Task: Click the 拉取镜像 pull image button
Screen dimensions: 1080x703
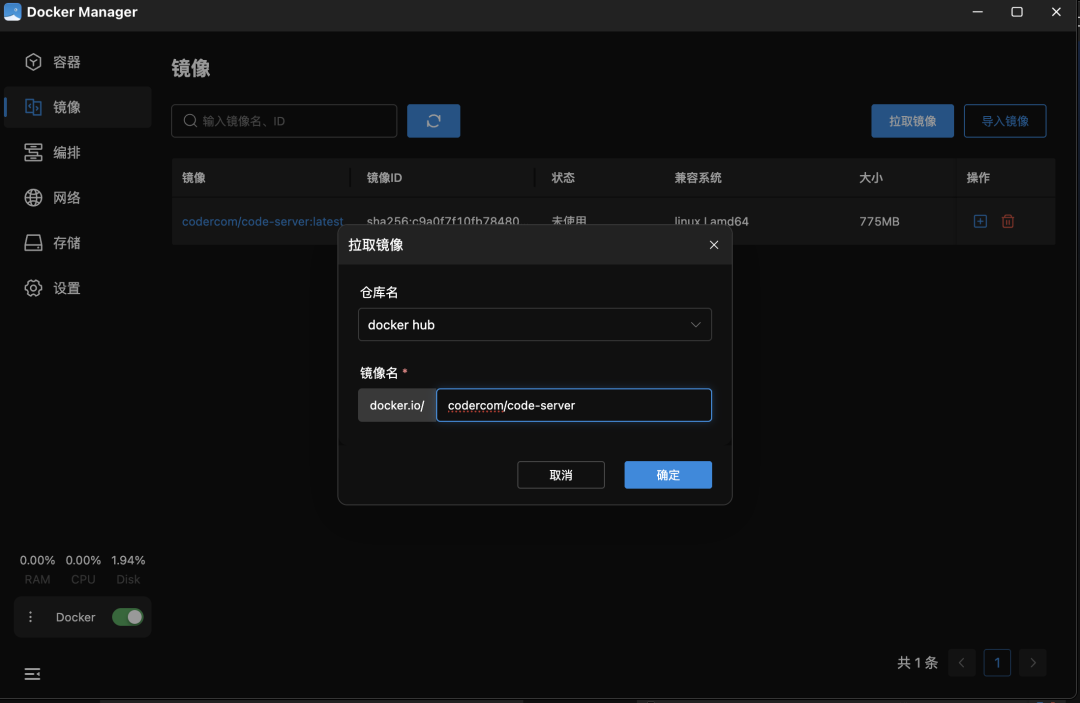Action: click(x=912, y=121)
